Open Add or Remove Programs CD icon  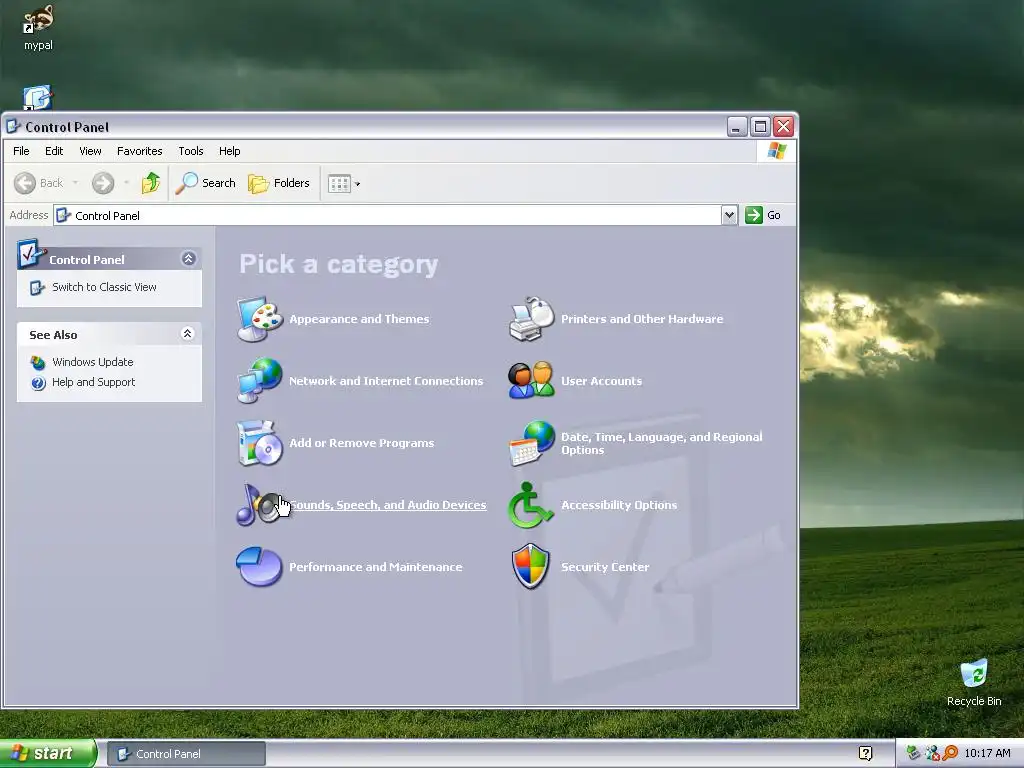tap(259, 443)
